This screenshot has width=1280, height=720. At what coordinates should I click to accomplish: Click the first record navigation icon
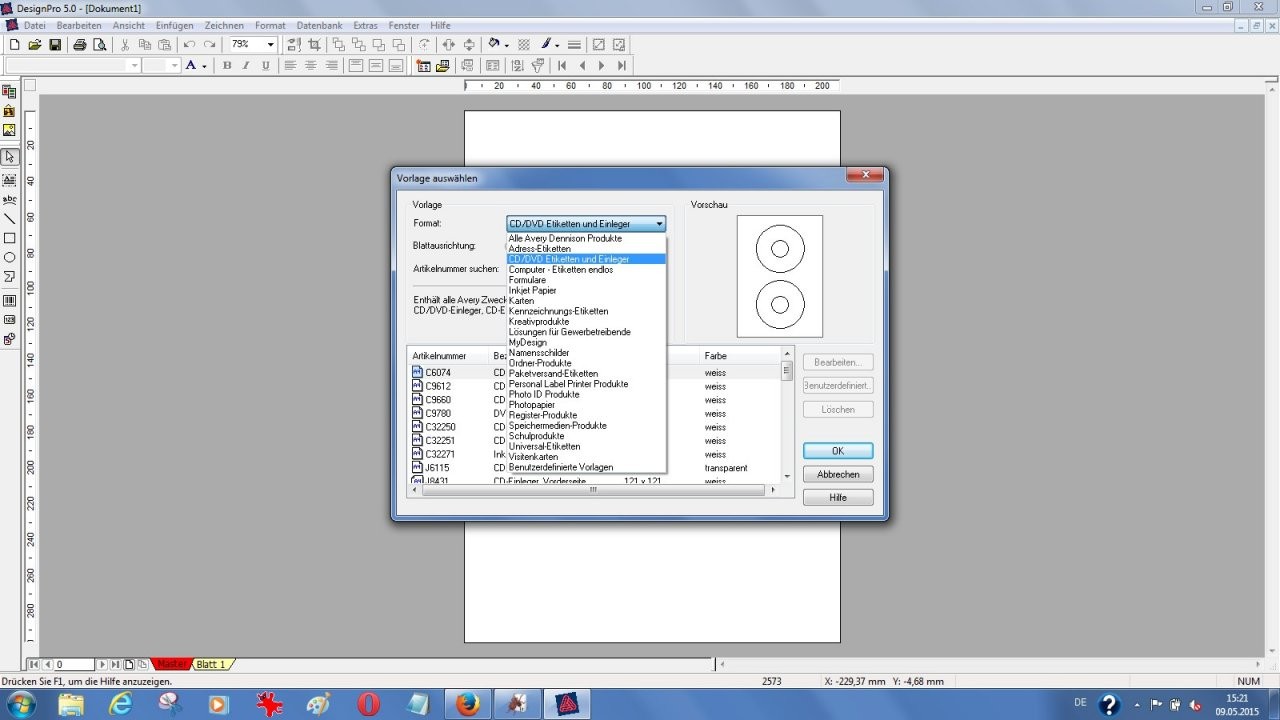[x=562, y=66]
